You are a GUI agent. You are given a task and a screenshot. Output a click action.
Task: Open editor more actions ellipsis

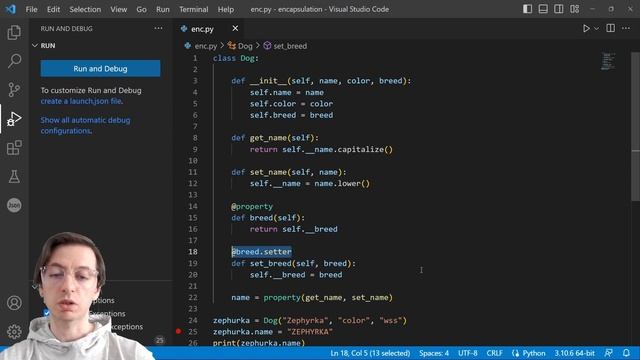point(626,28)
